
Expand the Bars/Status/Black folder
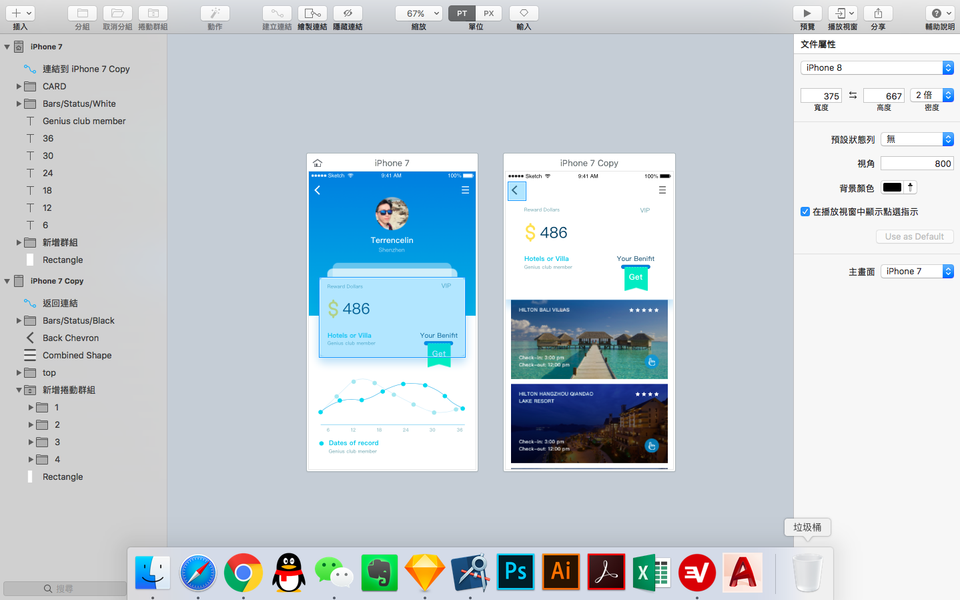tap(19, 320)
